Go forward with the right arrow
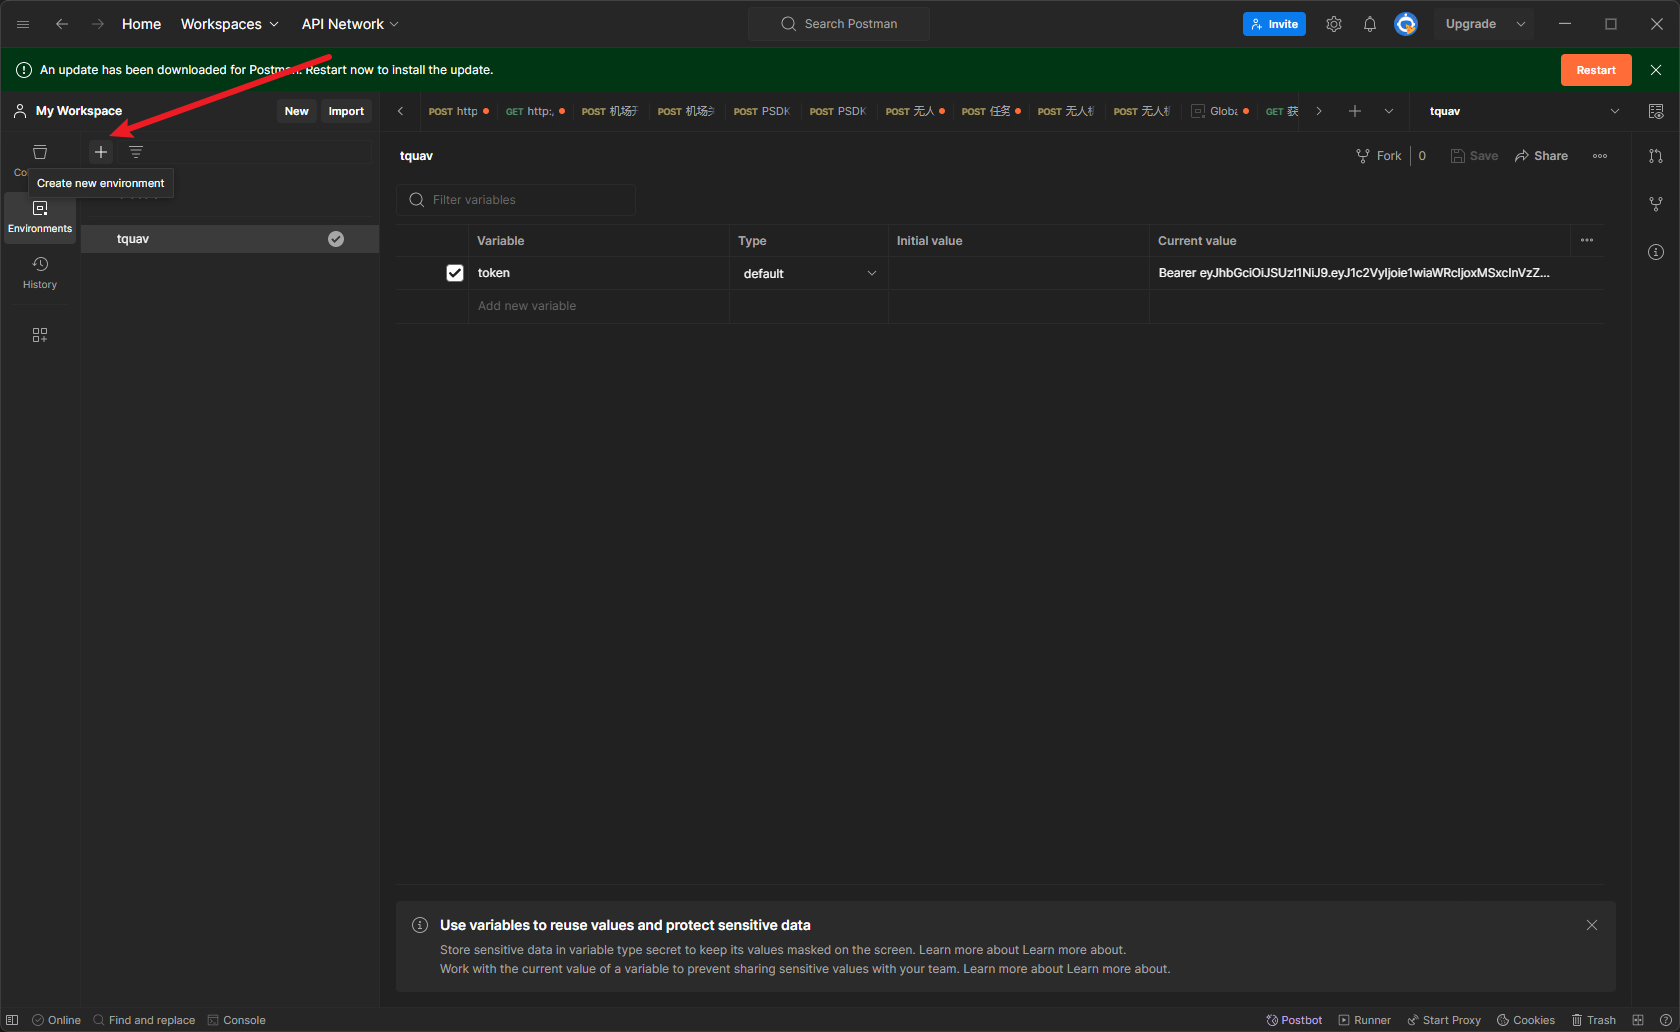This screenshot has height=1032, width=1680. 98,24
